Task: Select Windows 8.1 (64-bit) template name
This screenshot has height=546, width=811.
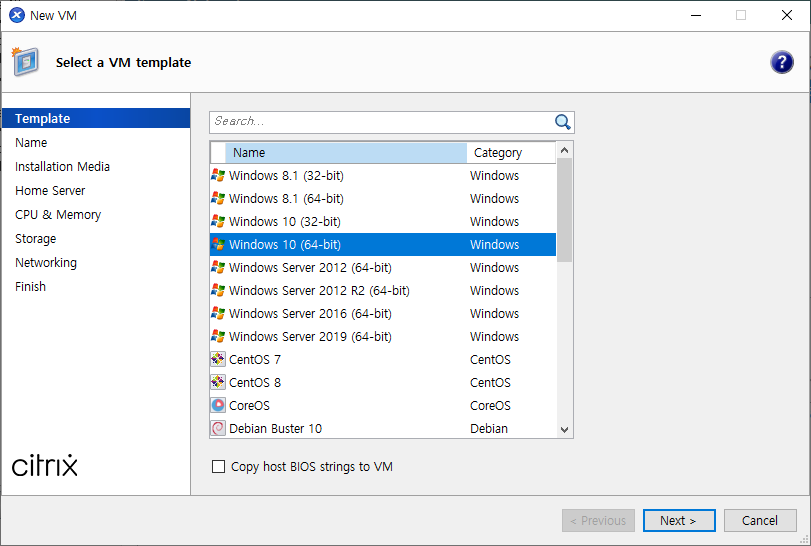Action: (286, 199)
